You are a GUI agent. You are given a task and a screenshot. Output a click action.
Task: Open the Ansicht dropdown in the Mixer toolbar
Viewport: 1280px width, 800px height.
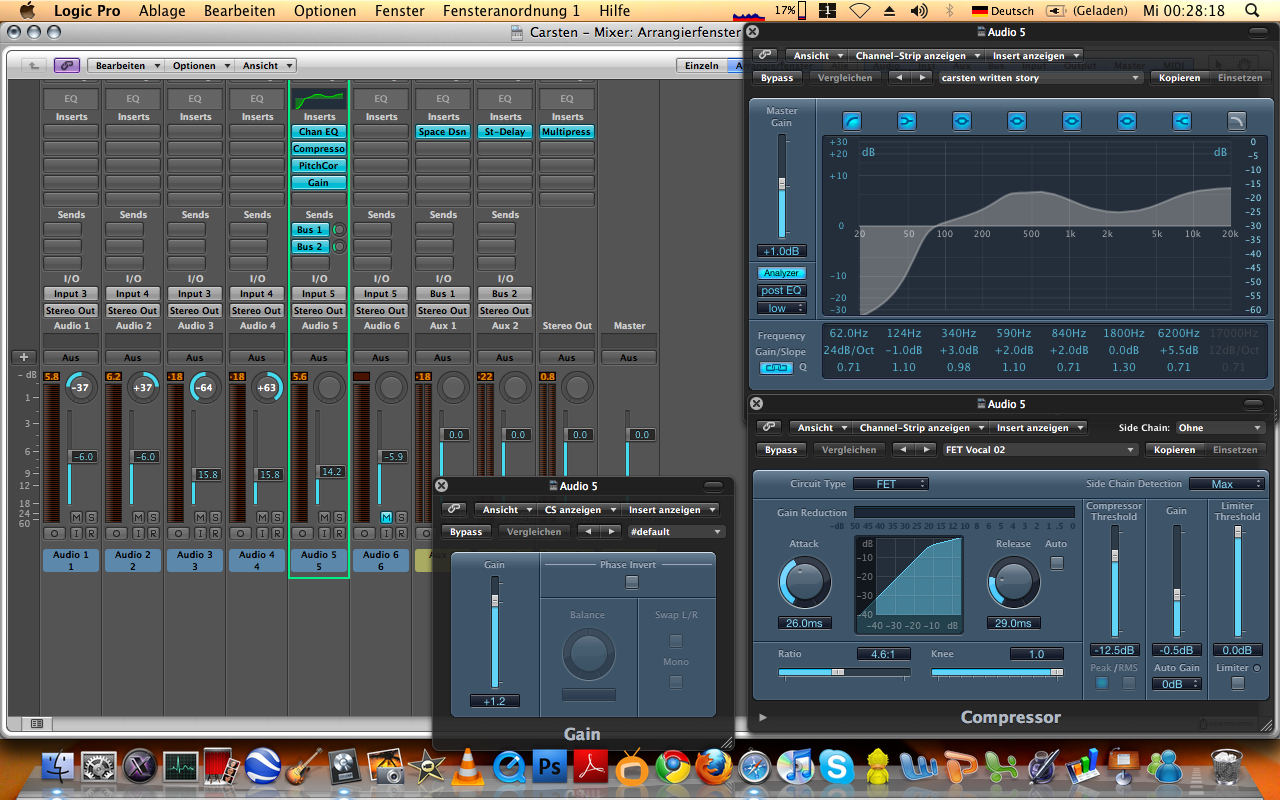click(265, 65)
